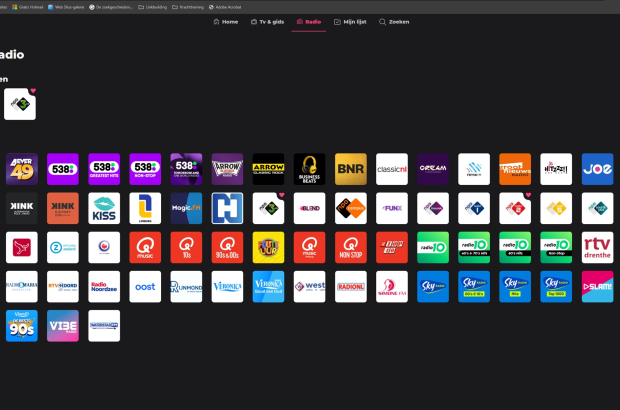Select the BNR radio station tile
Viewport: 620px width, 410px height.
pyautogui.click(x=350, y=169)
